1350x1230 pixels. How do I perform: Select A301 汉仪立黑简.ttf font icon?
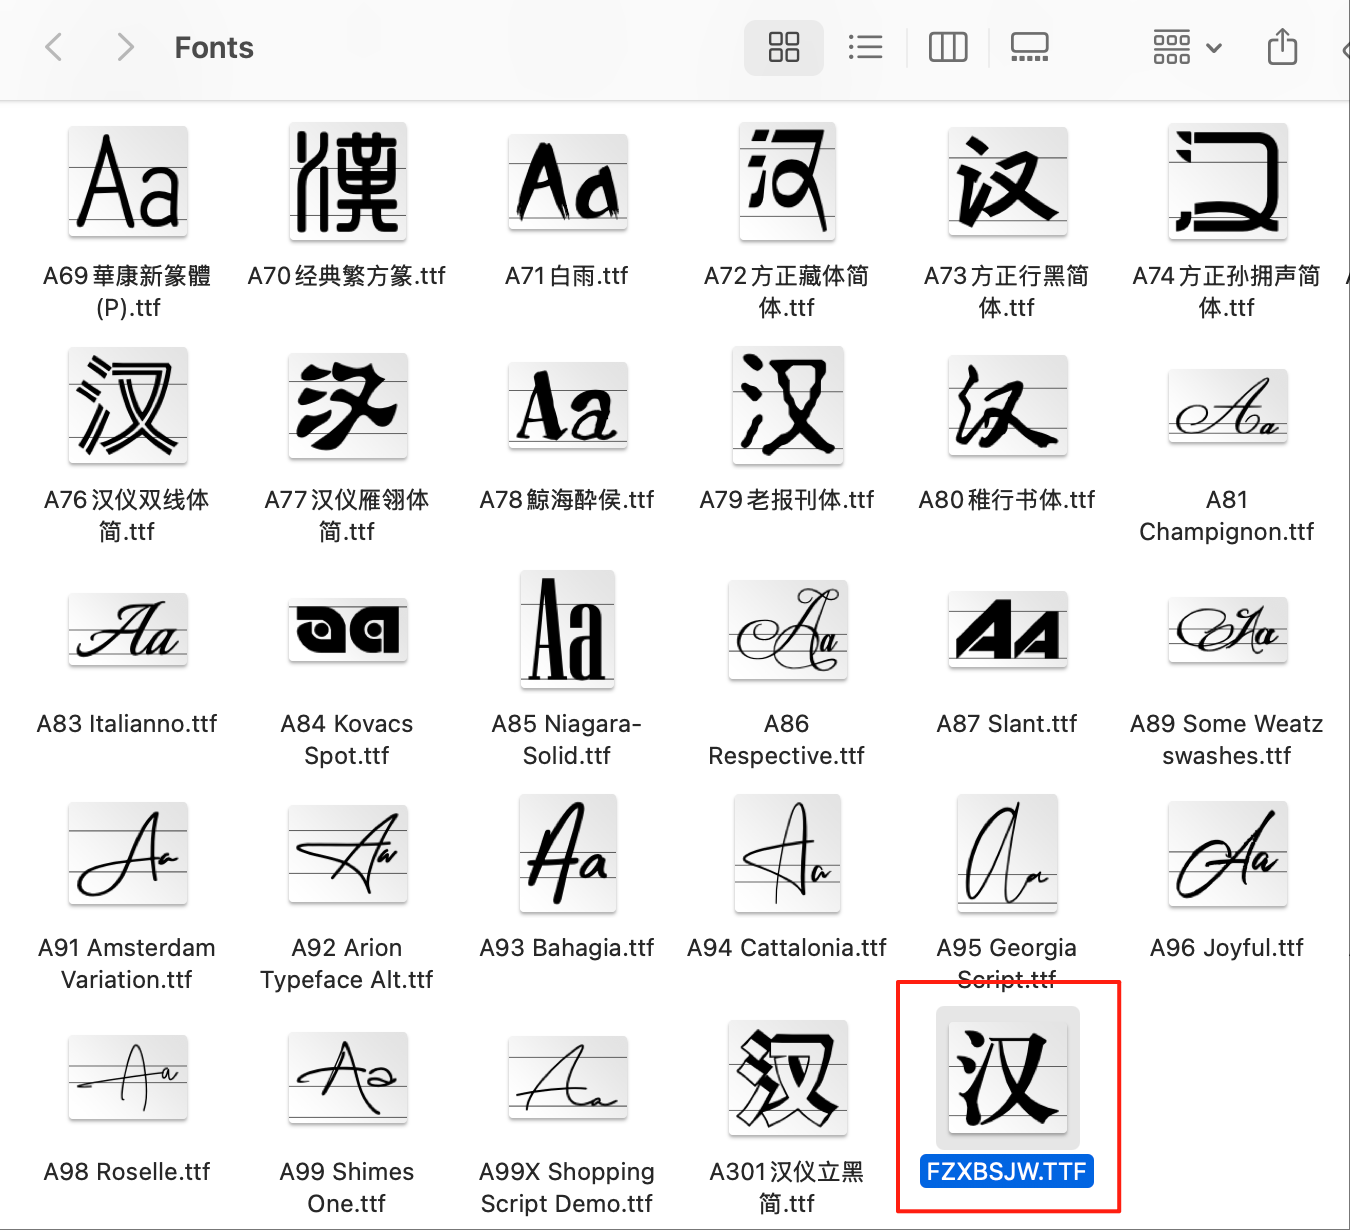[788, 1078]
